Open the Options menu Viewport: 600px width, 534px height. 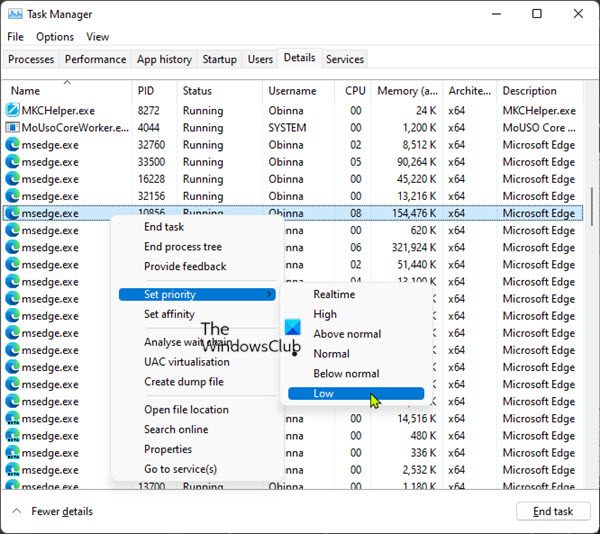(x=55, y=37)
